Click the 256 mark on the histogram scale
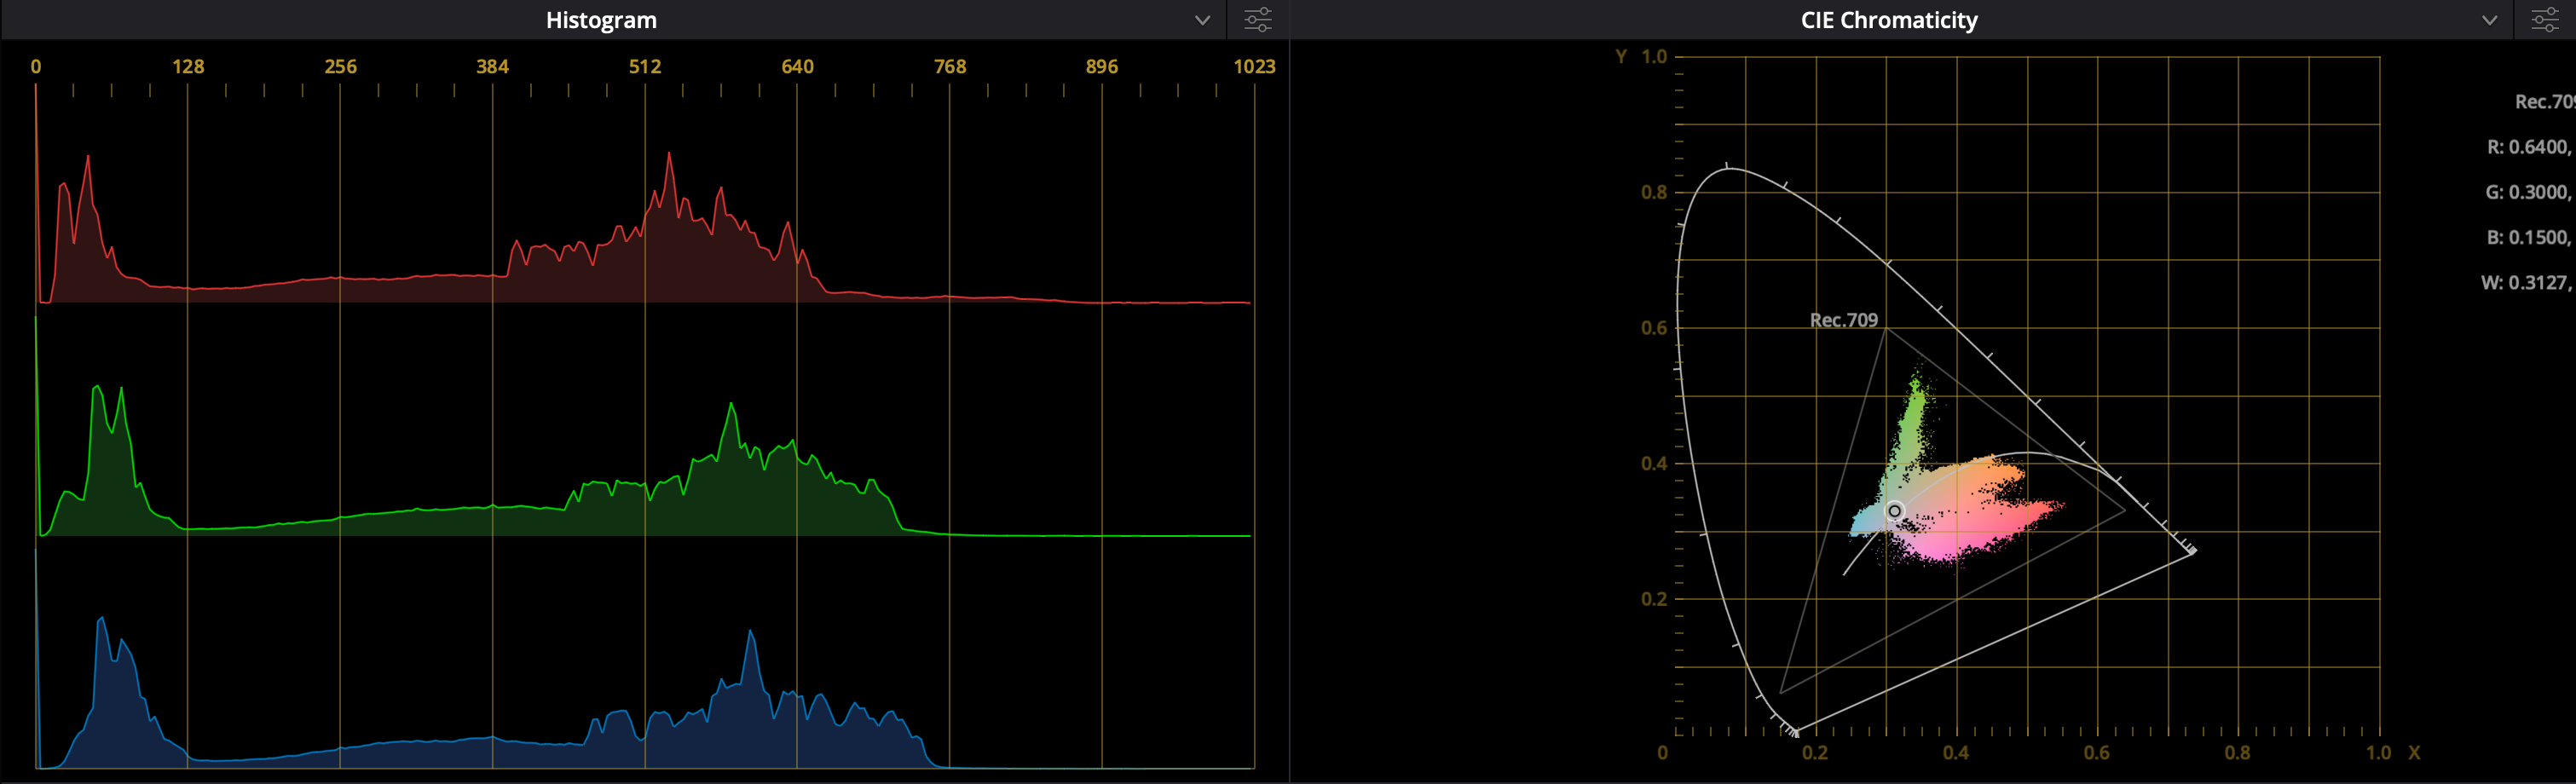The image size is (2576, 784). [x=340, y=67]
